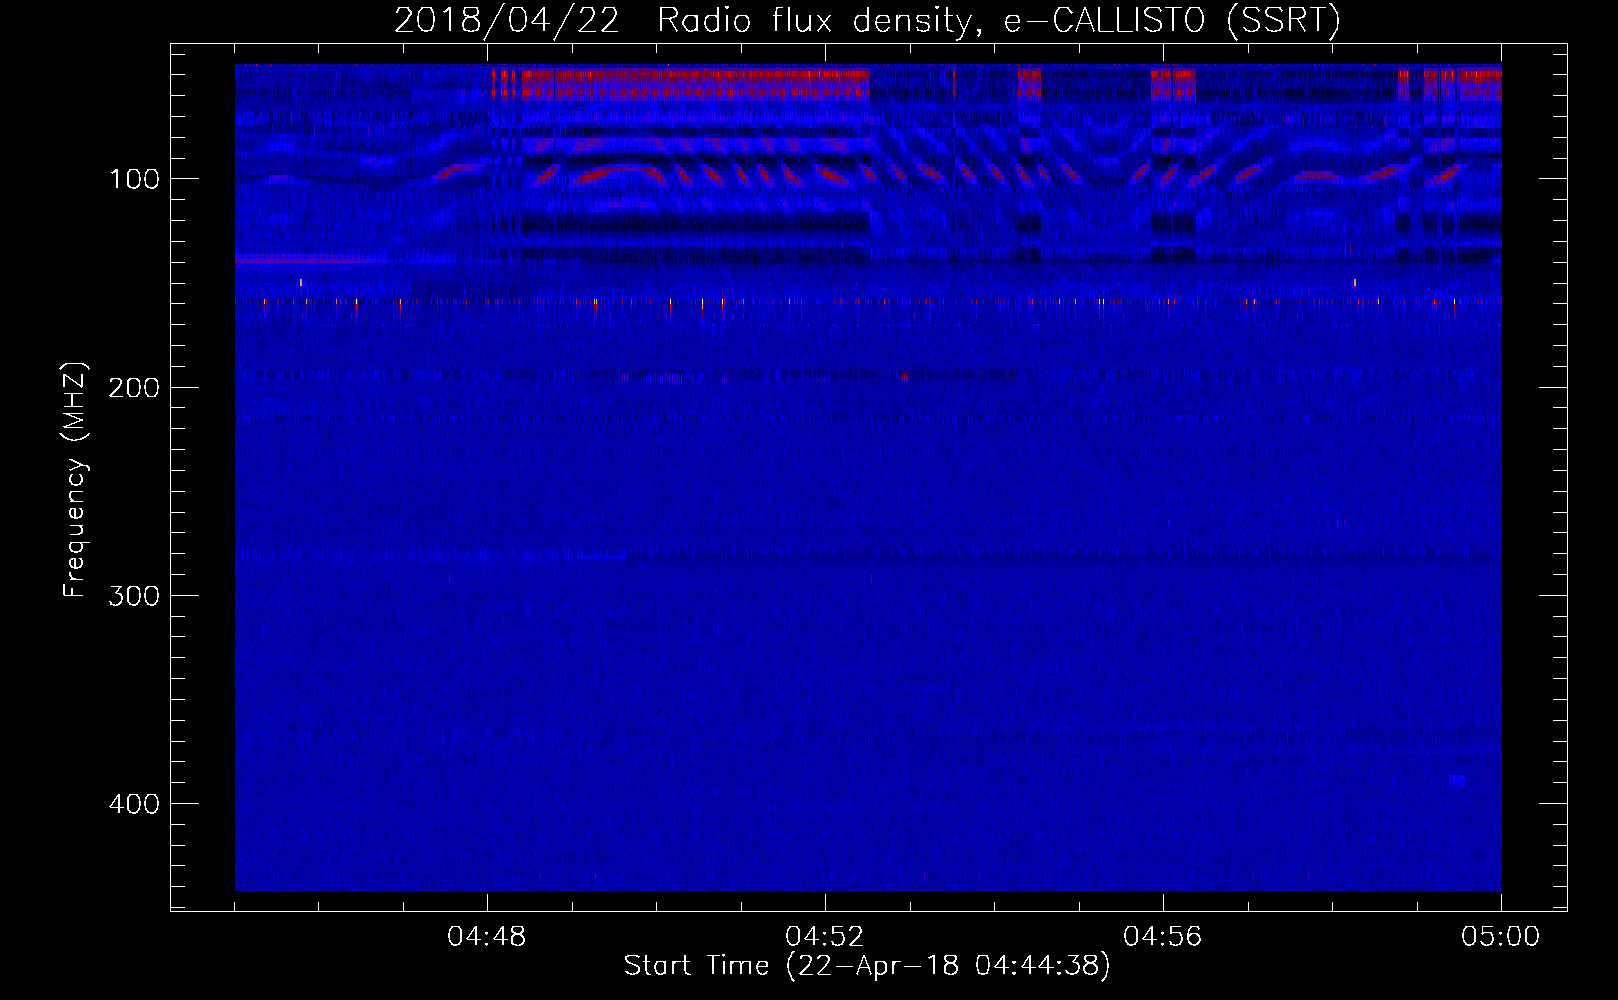Click the "04:56" time tick label
1618x1000 pixels.
click(1163, 937)
